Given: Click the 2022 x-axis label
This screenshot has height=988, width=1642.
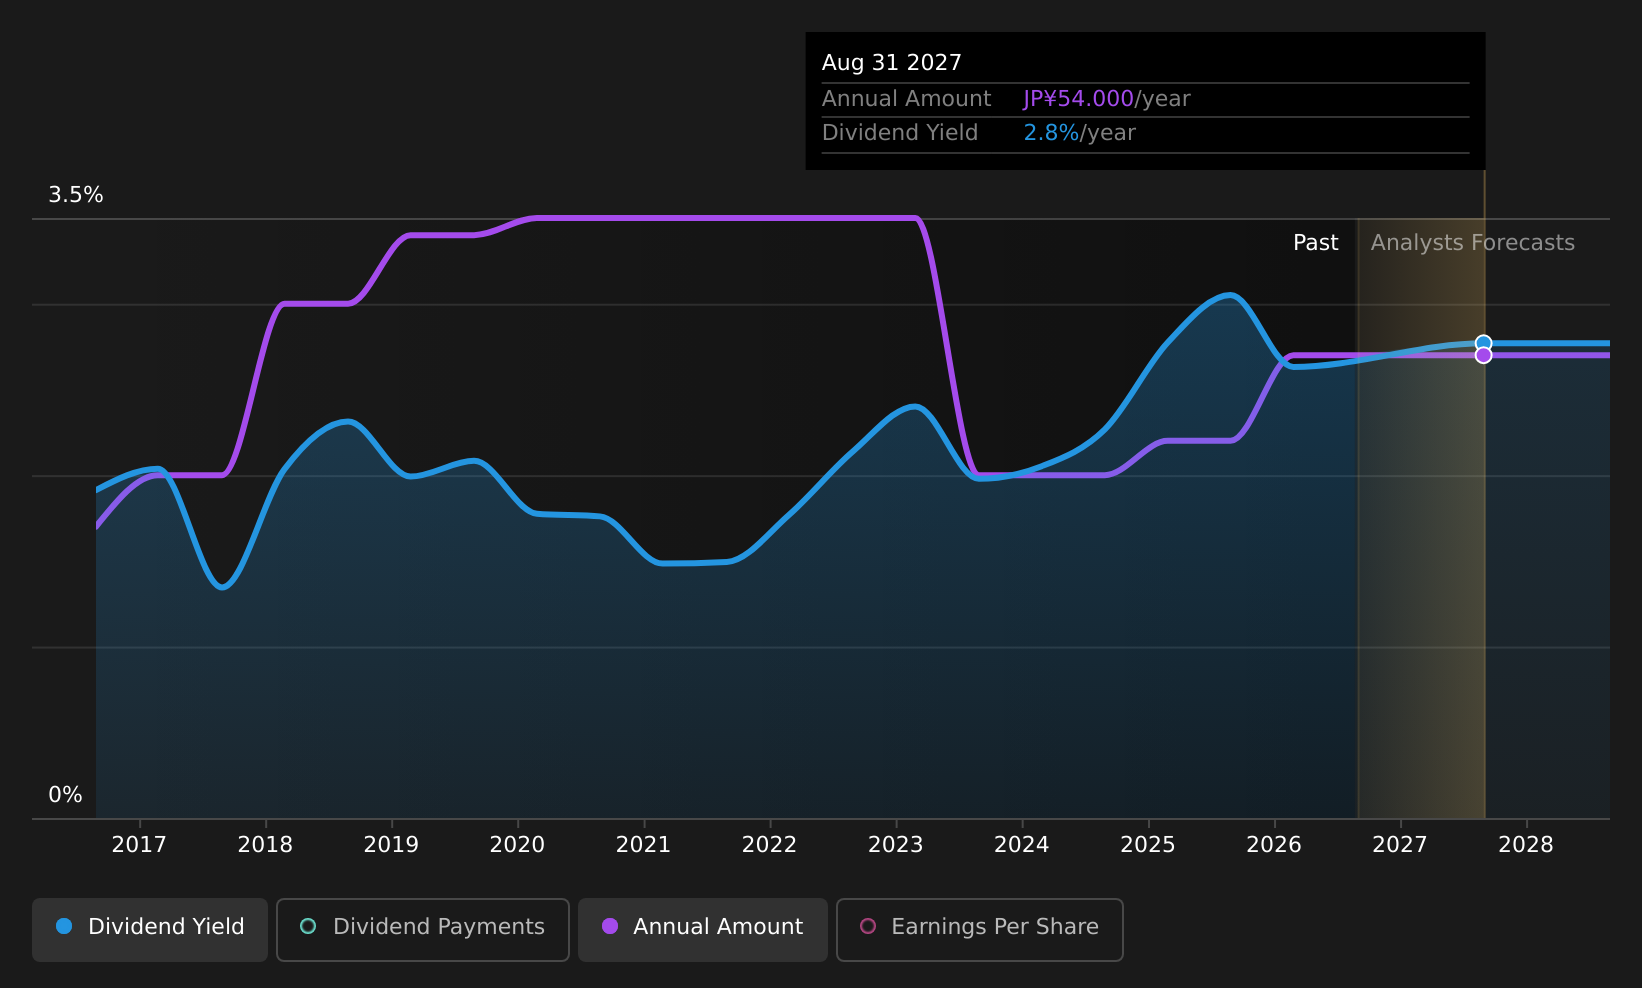Looking at the screenshot, I should [x=769, y=845].
